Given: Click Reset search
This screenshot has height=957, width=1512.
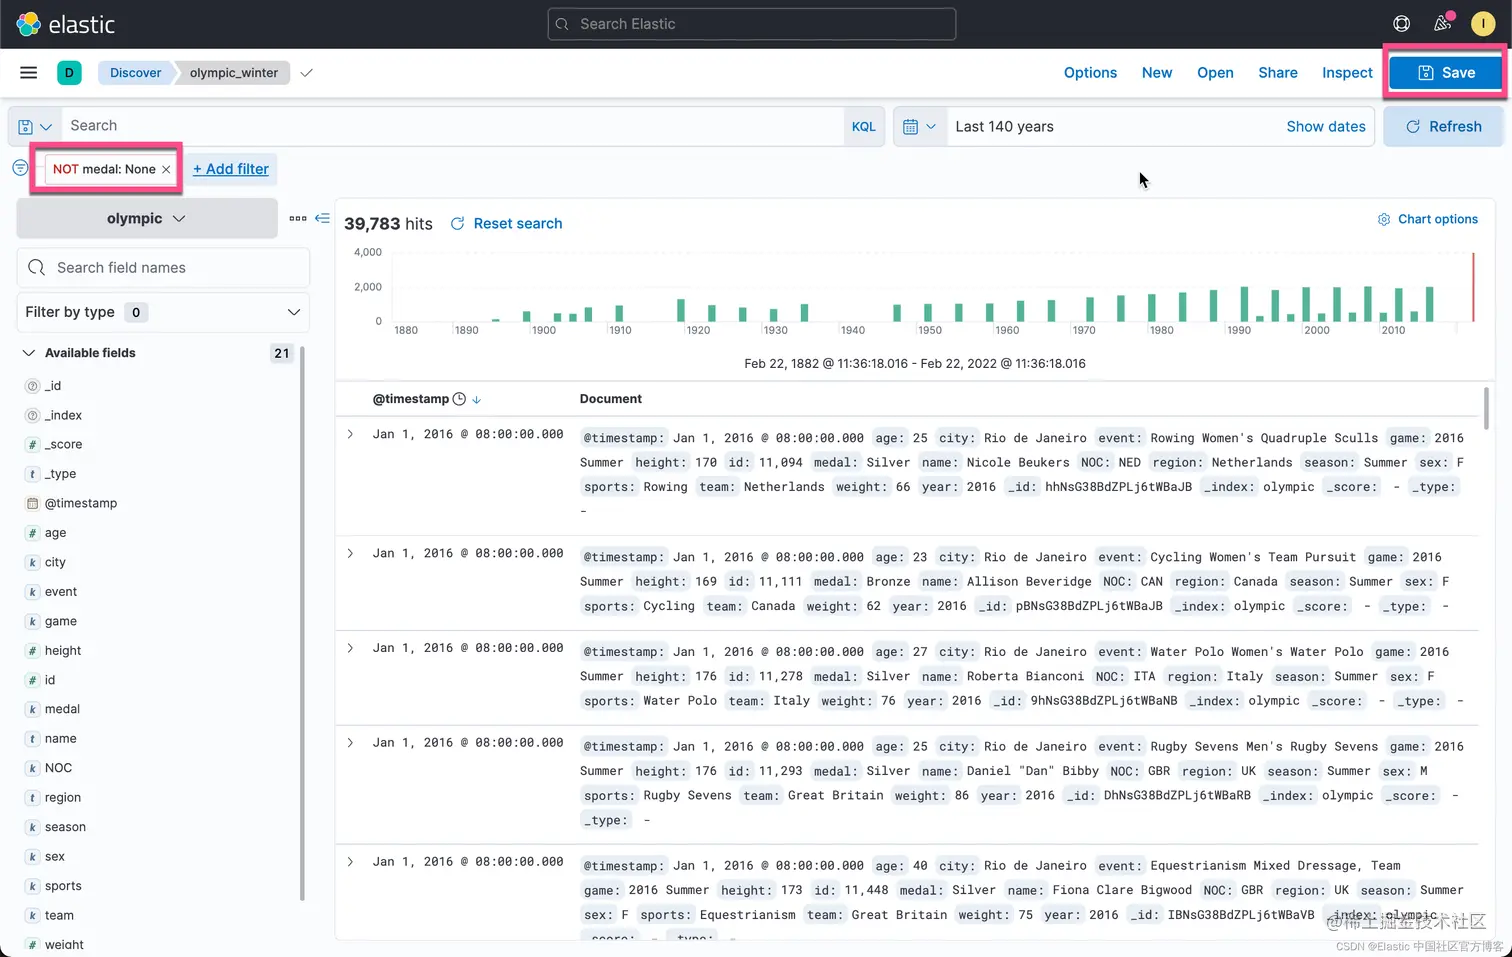Looking at the screenshot, I should 507,224.
